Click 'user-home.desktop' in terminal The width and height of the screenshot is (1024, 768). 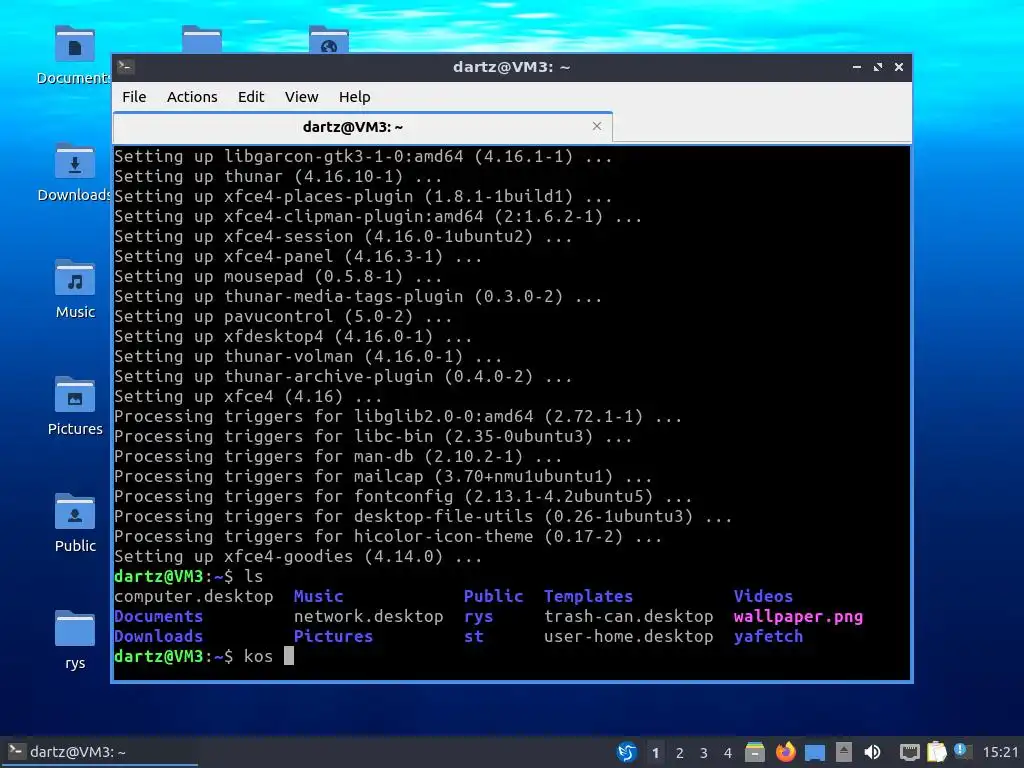point(628,636)
